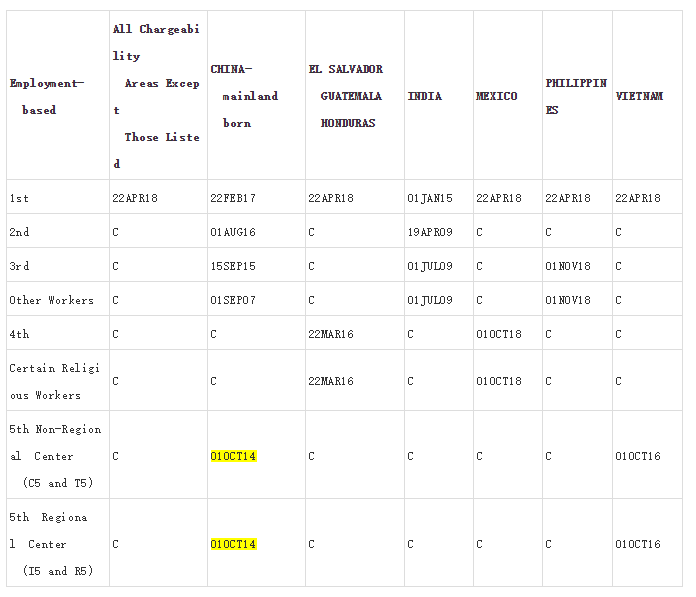The height and width of the screenshot is (597, 696).
Task: Click the highlighted 01OCT14 in 5th Regional row
Action: [x=233, y=544]
